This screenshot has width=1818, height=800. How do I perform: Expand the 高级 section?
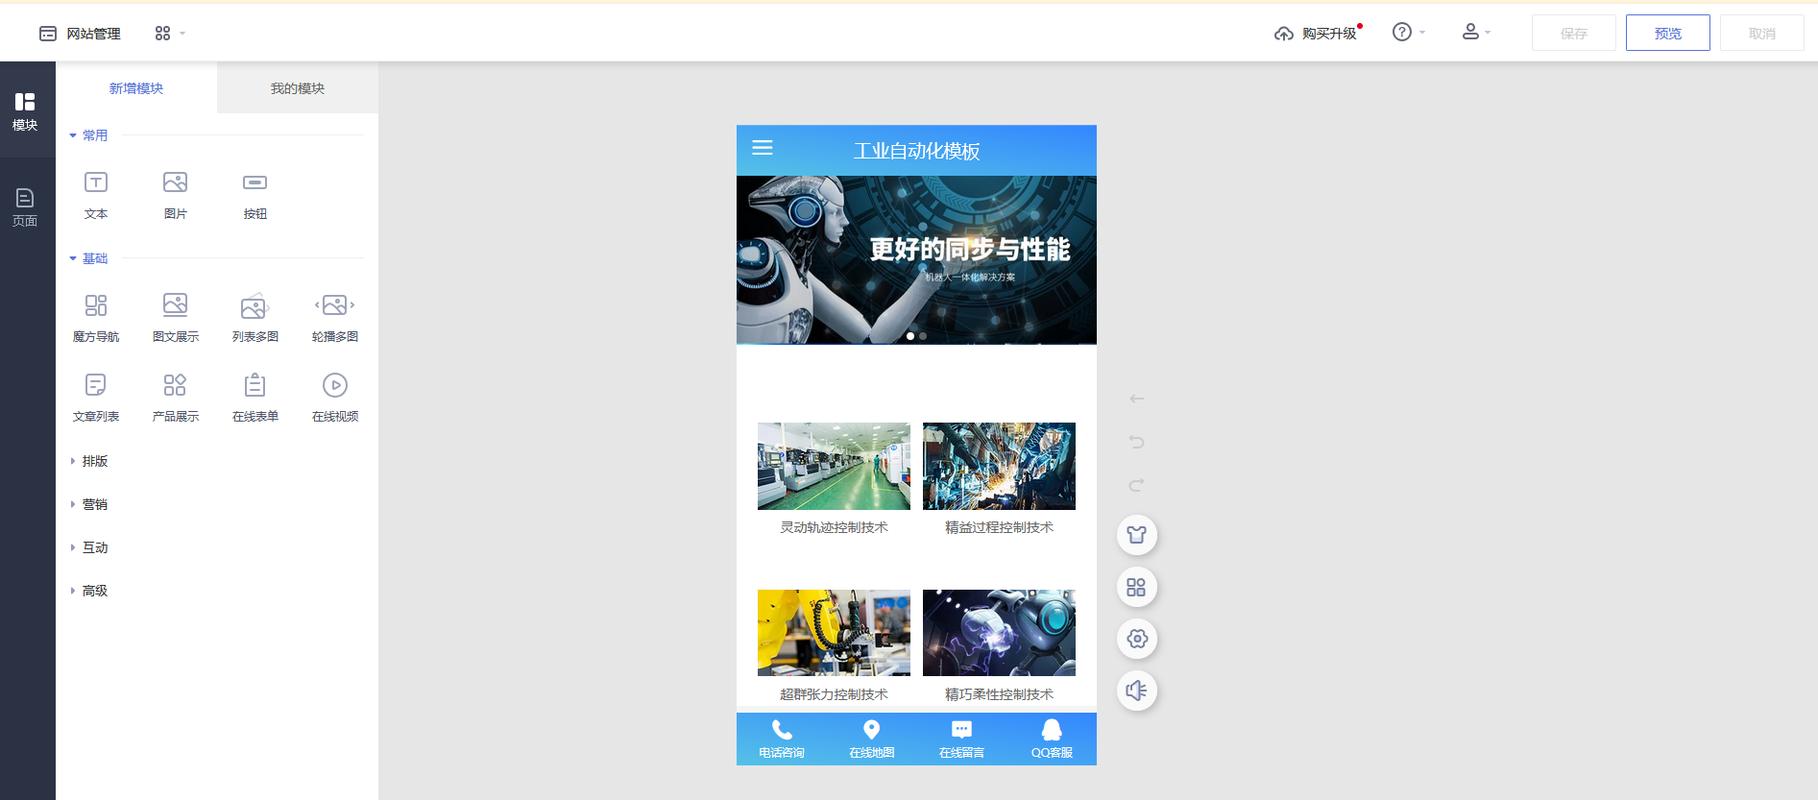tap(88, 590)
